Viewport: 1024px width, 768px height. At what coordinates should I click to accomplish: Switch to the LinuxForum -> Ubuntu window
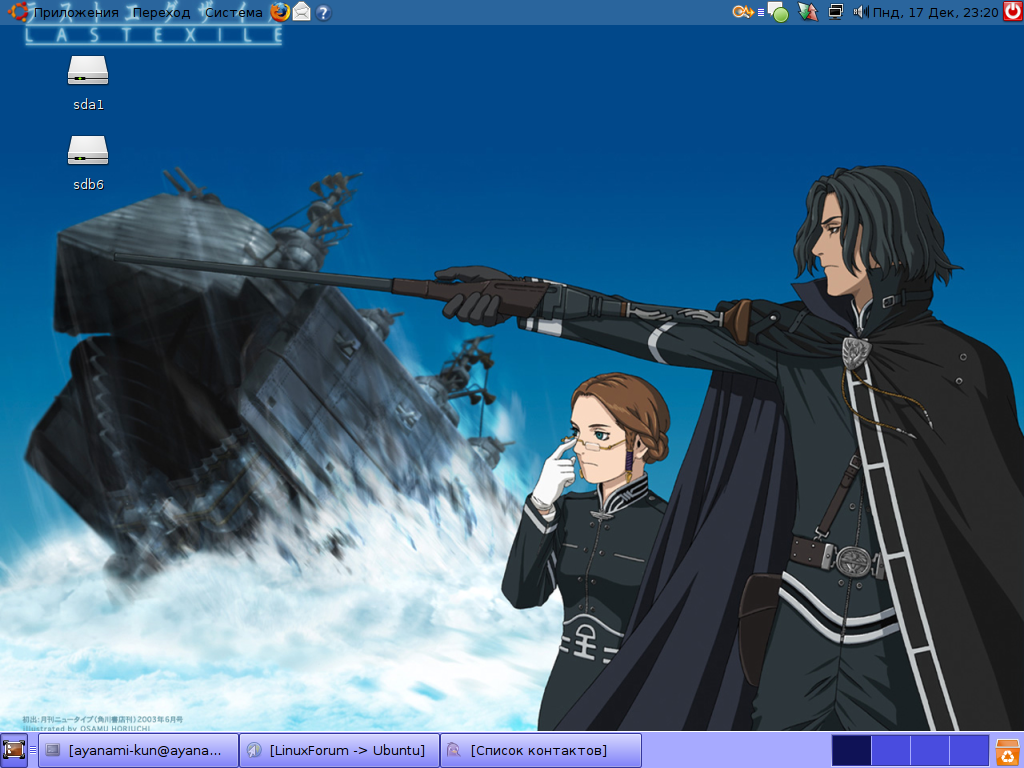[x=340, y=750]
